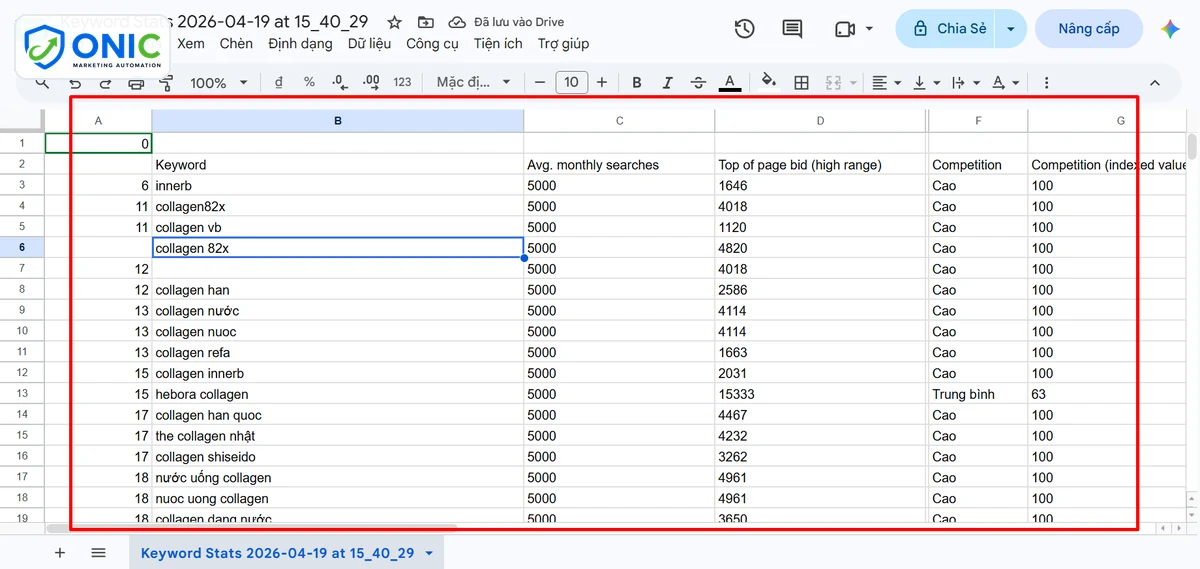Open the text color picker
Viewport: 1200px width, 569px height.
click(730, 83)
